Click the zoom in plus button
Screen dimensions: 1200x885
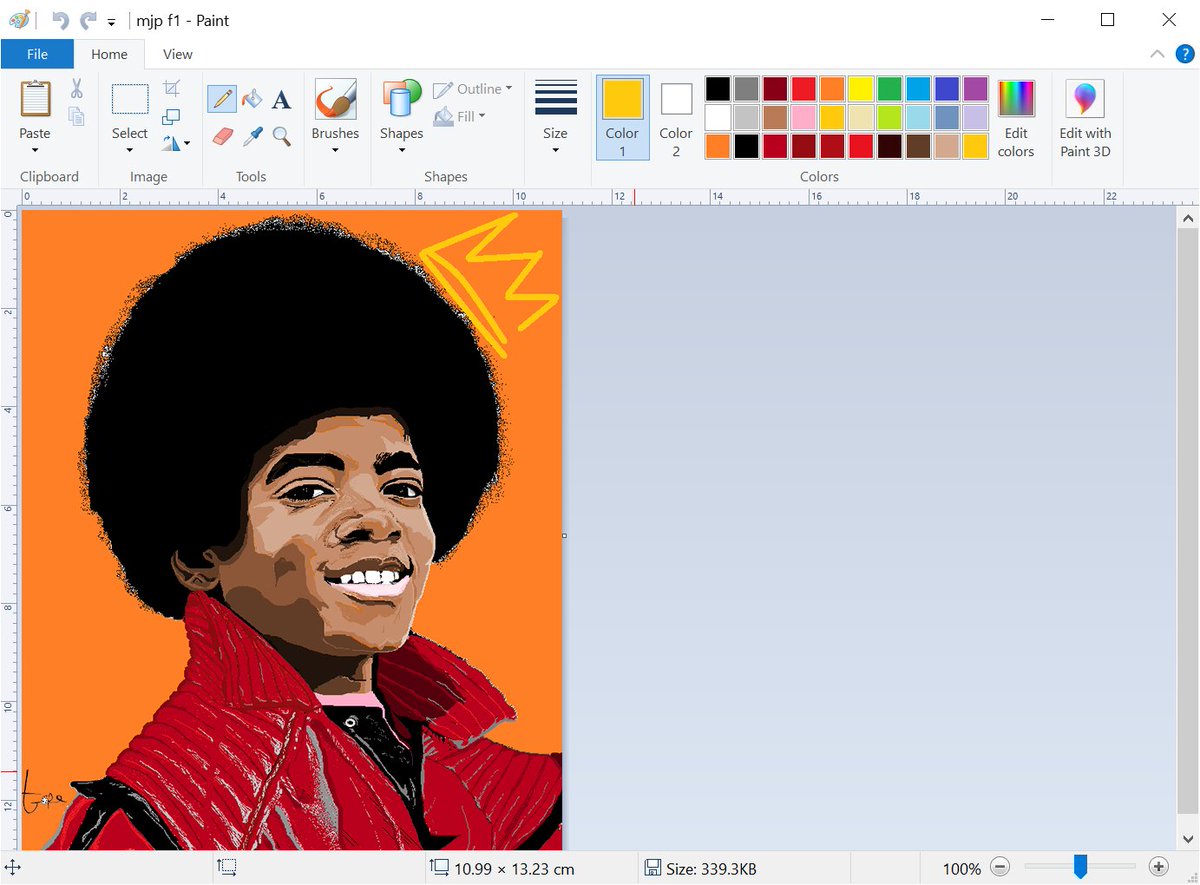(x=1159, y=868)
